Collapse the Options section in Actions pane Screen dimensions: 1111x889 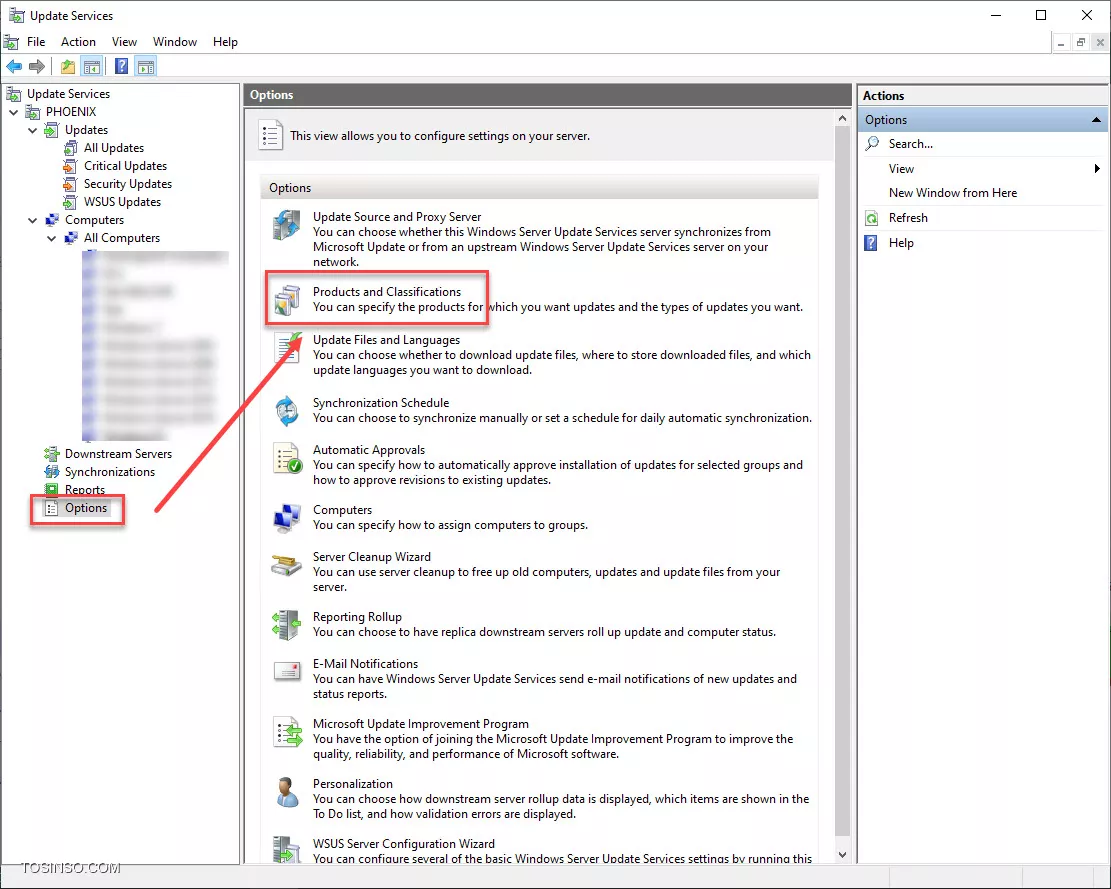tap(1096, 120)
